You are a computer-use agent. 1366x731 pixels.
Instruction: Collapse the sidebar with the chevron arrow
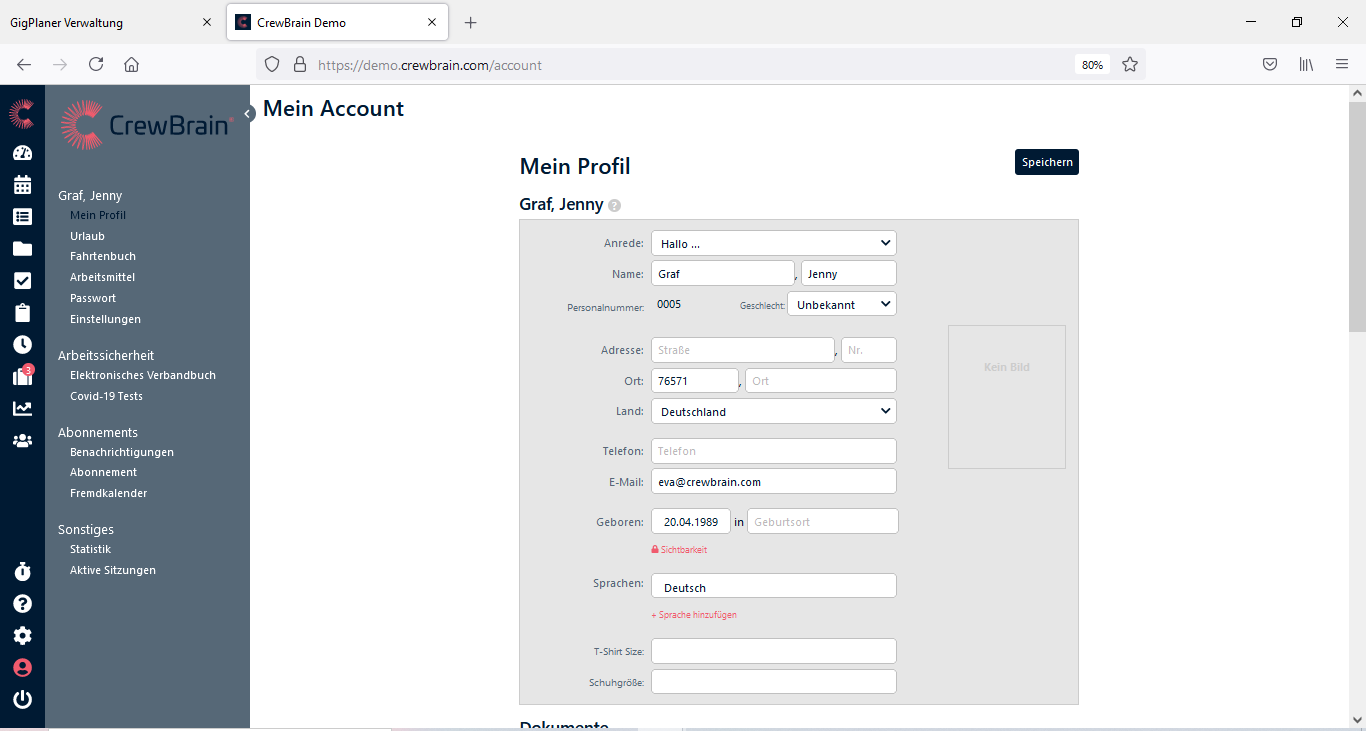click(x=249, y=114)
